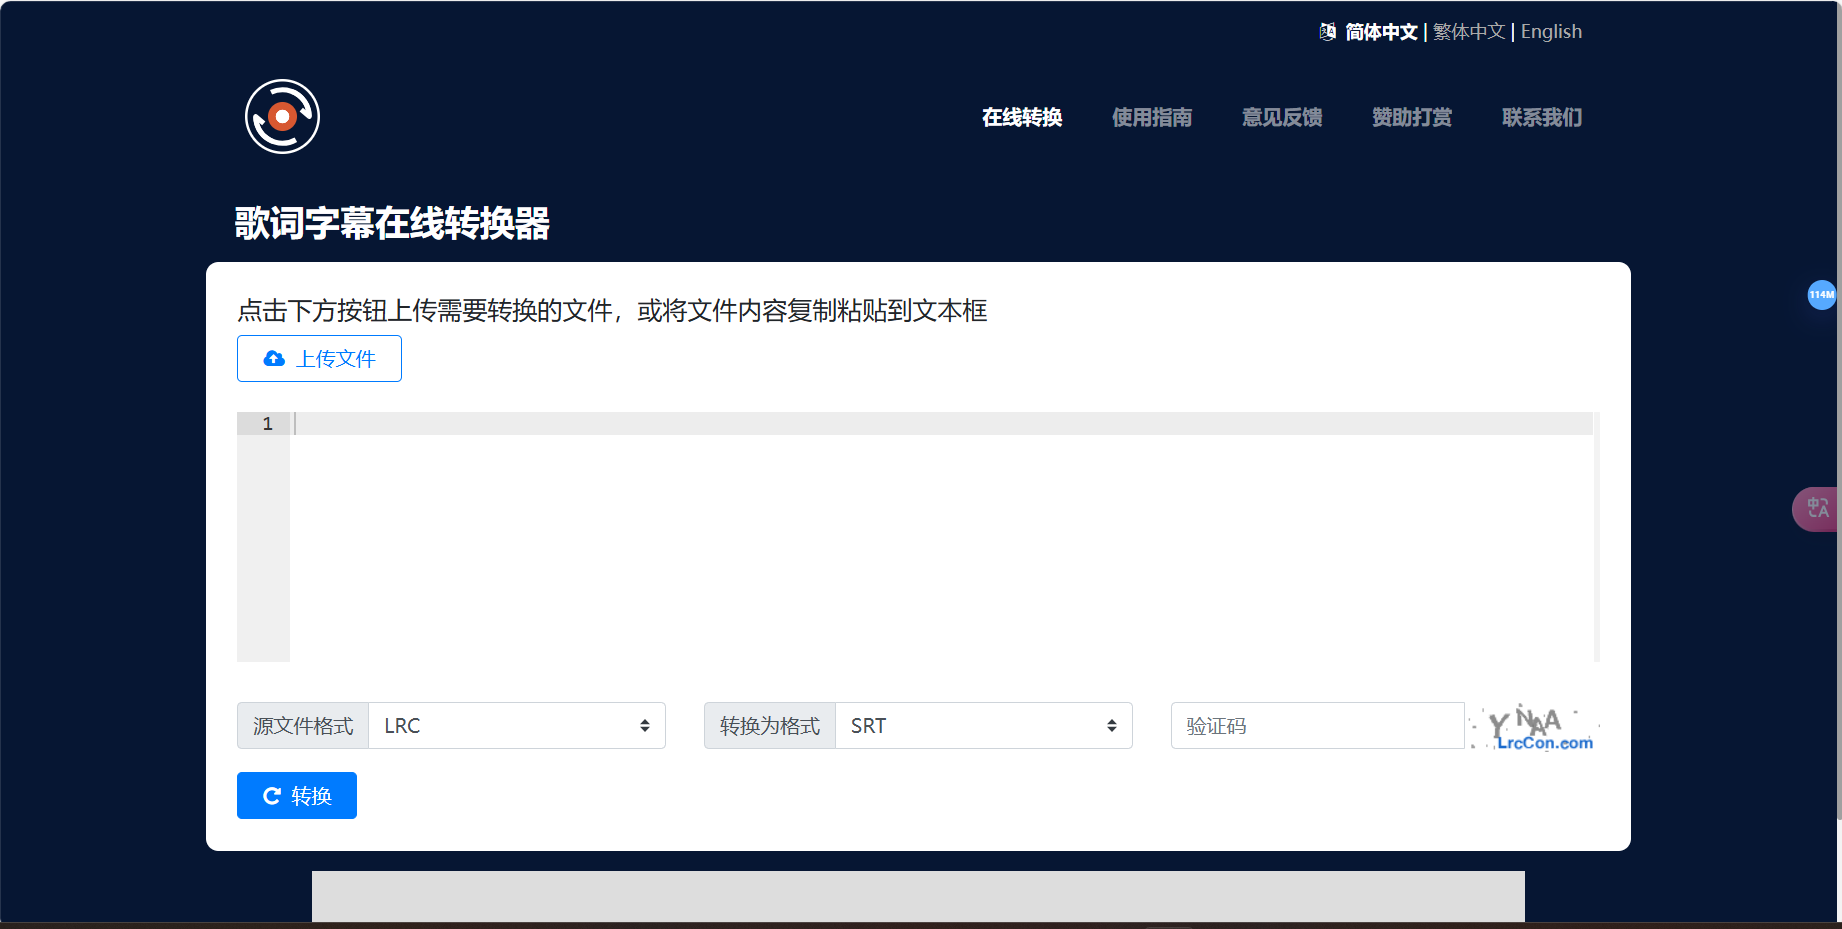The height and width of the screenshot is (929, 1842).
Task: Open the 使用指南 guide page
Action: point(1151,117)
